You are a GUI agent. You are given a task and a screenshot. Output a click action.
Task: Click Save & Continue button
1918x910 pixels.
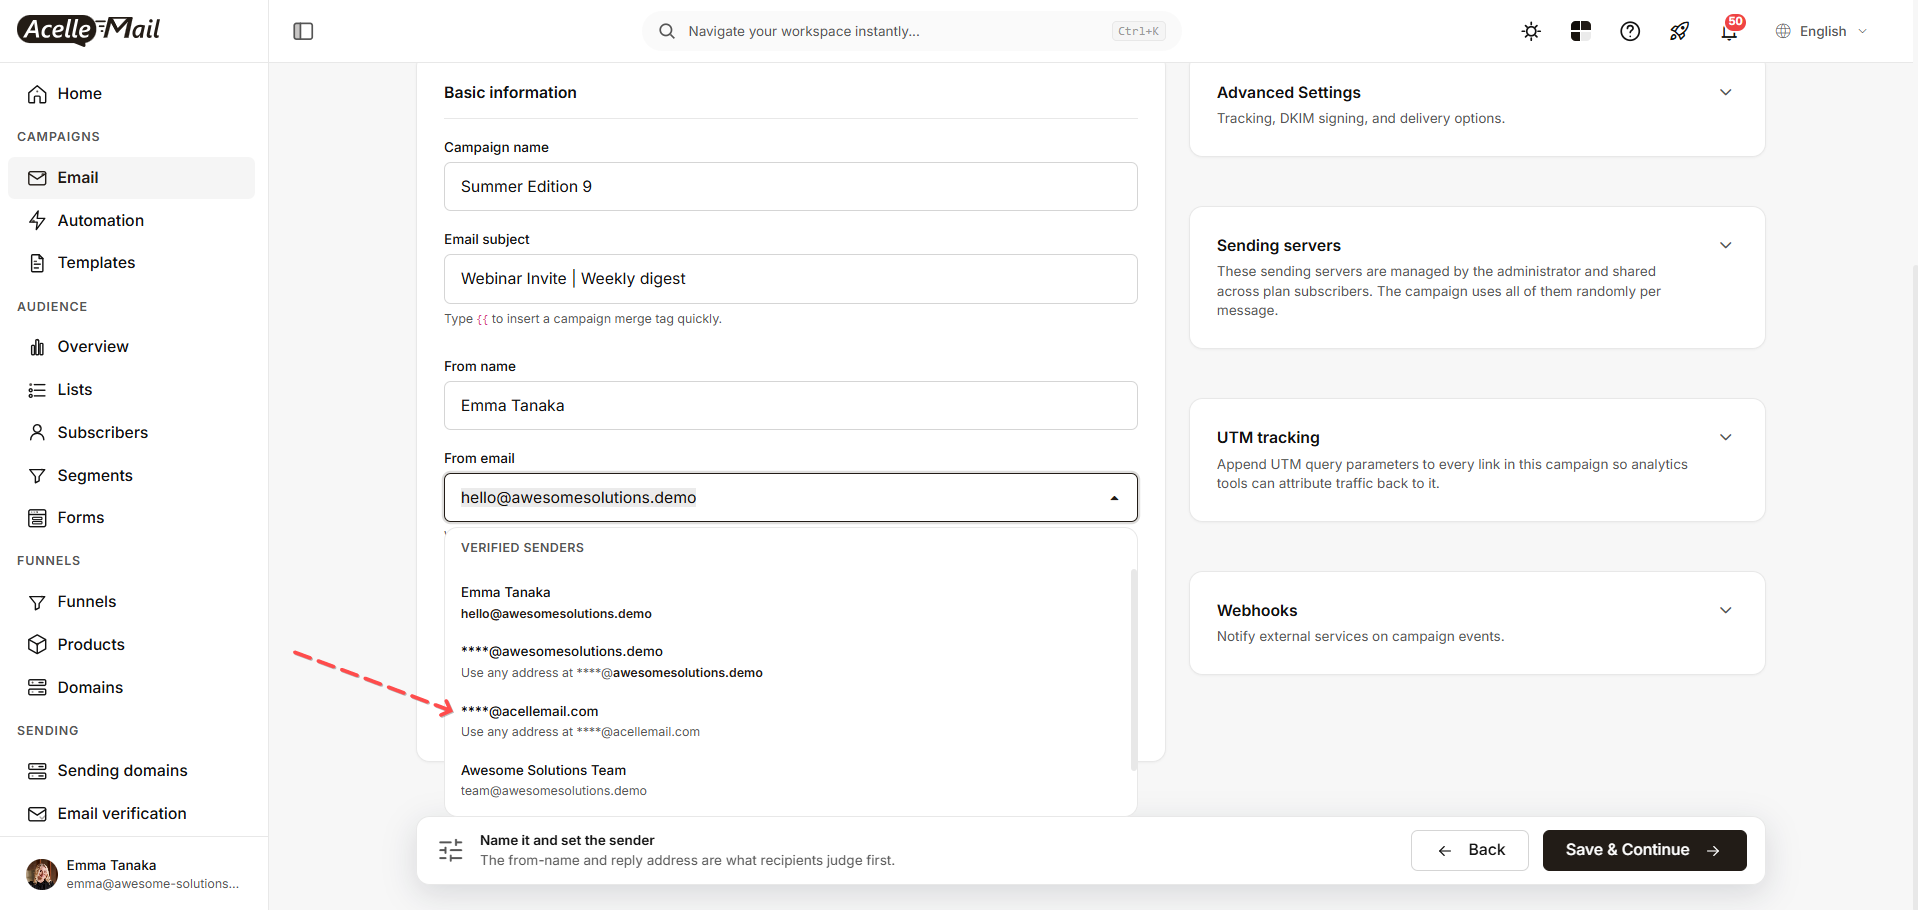coord(1644,850)
